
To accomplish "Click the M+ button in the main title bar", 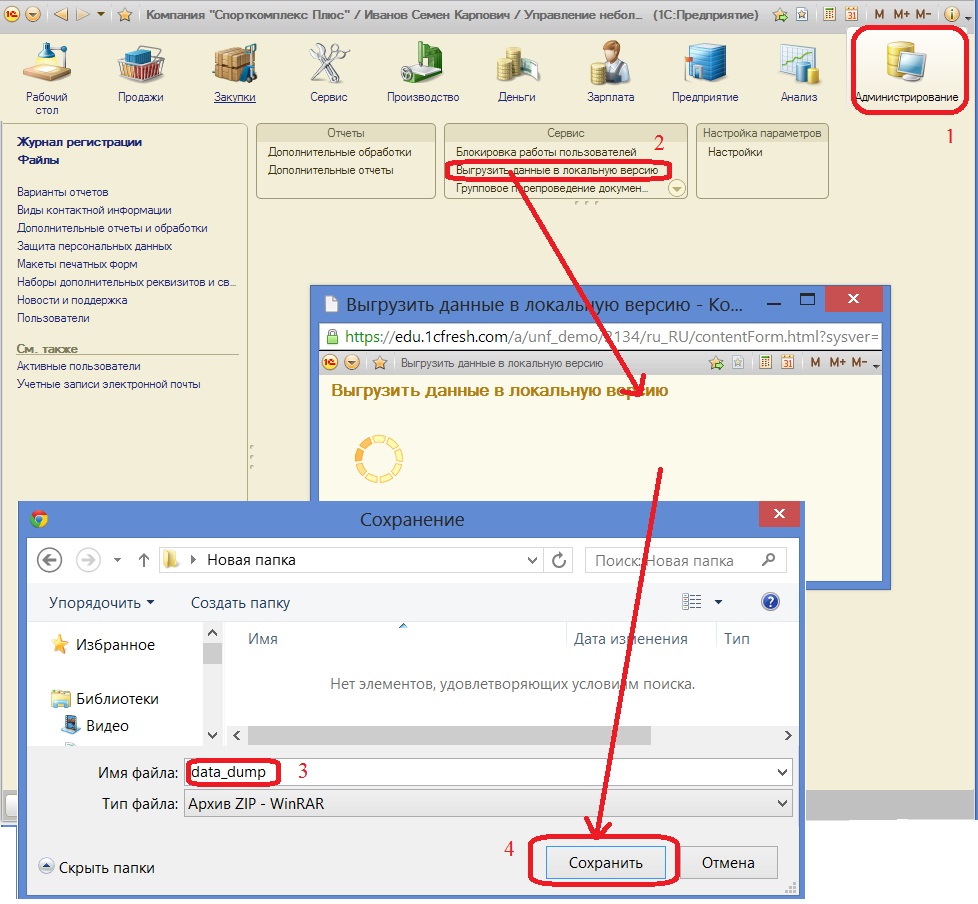I will click(901, 14).
